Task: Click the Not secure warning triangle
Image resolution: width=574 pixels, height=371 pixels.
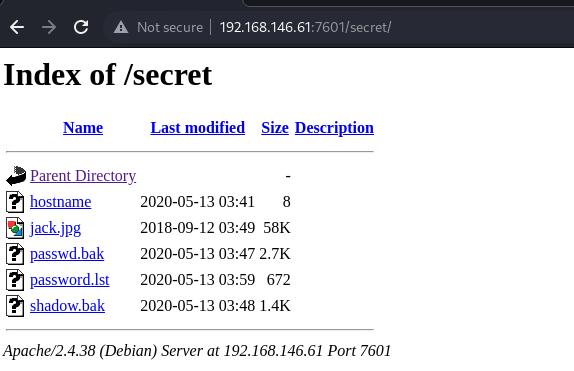Action: click(121, 27)
